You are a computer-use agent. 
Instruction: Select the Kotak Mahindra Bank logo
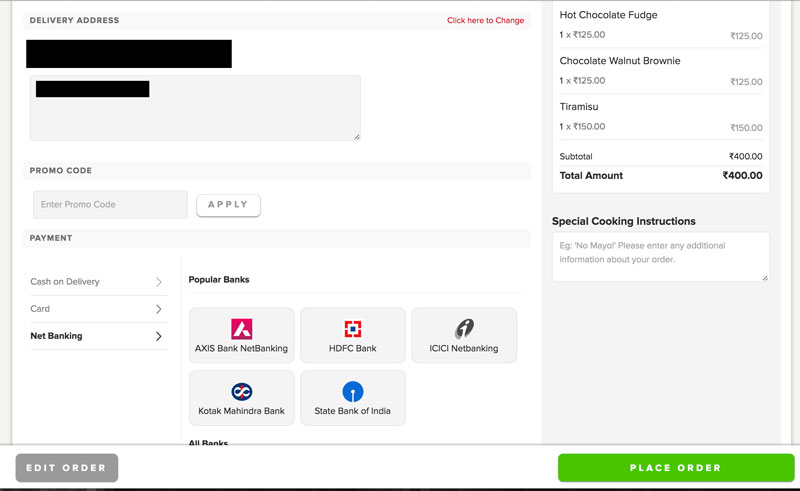click(x=241, y=391)
